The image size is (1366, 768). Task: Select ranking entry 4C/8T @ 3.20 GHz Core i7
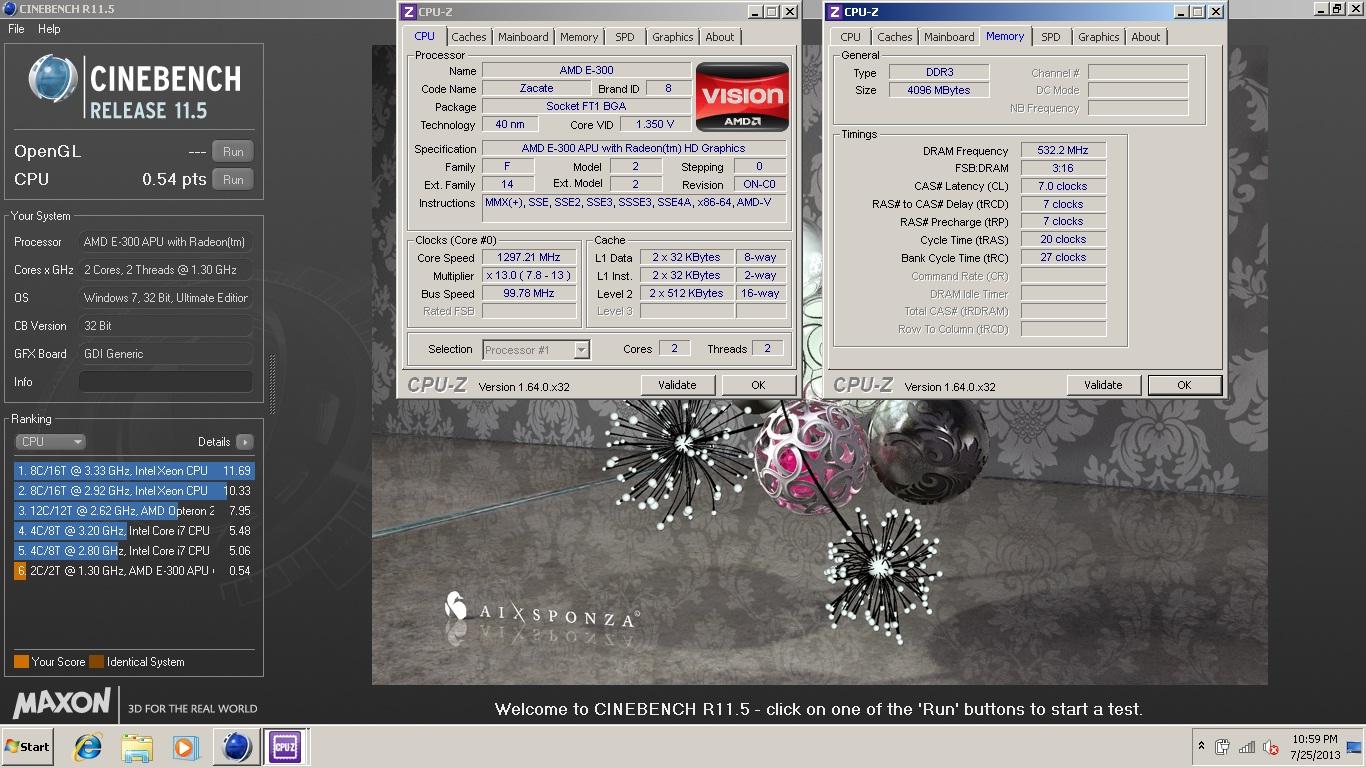coord(134,530)
